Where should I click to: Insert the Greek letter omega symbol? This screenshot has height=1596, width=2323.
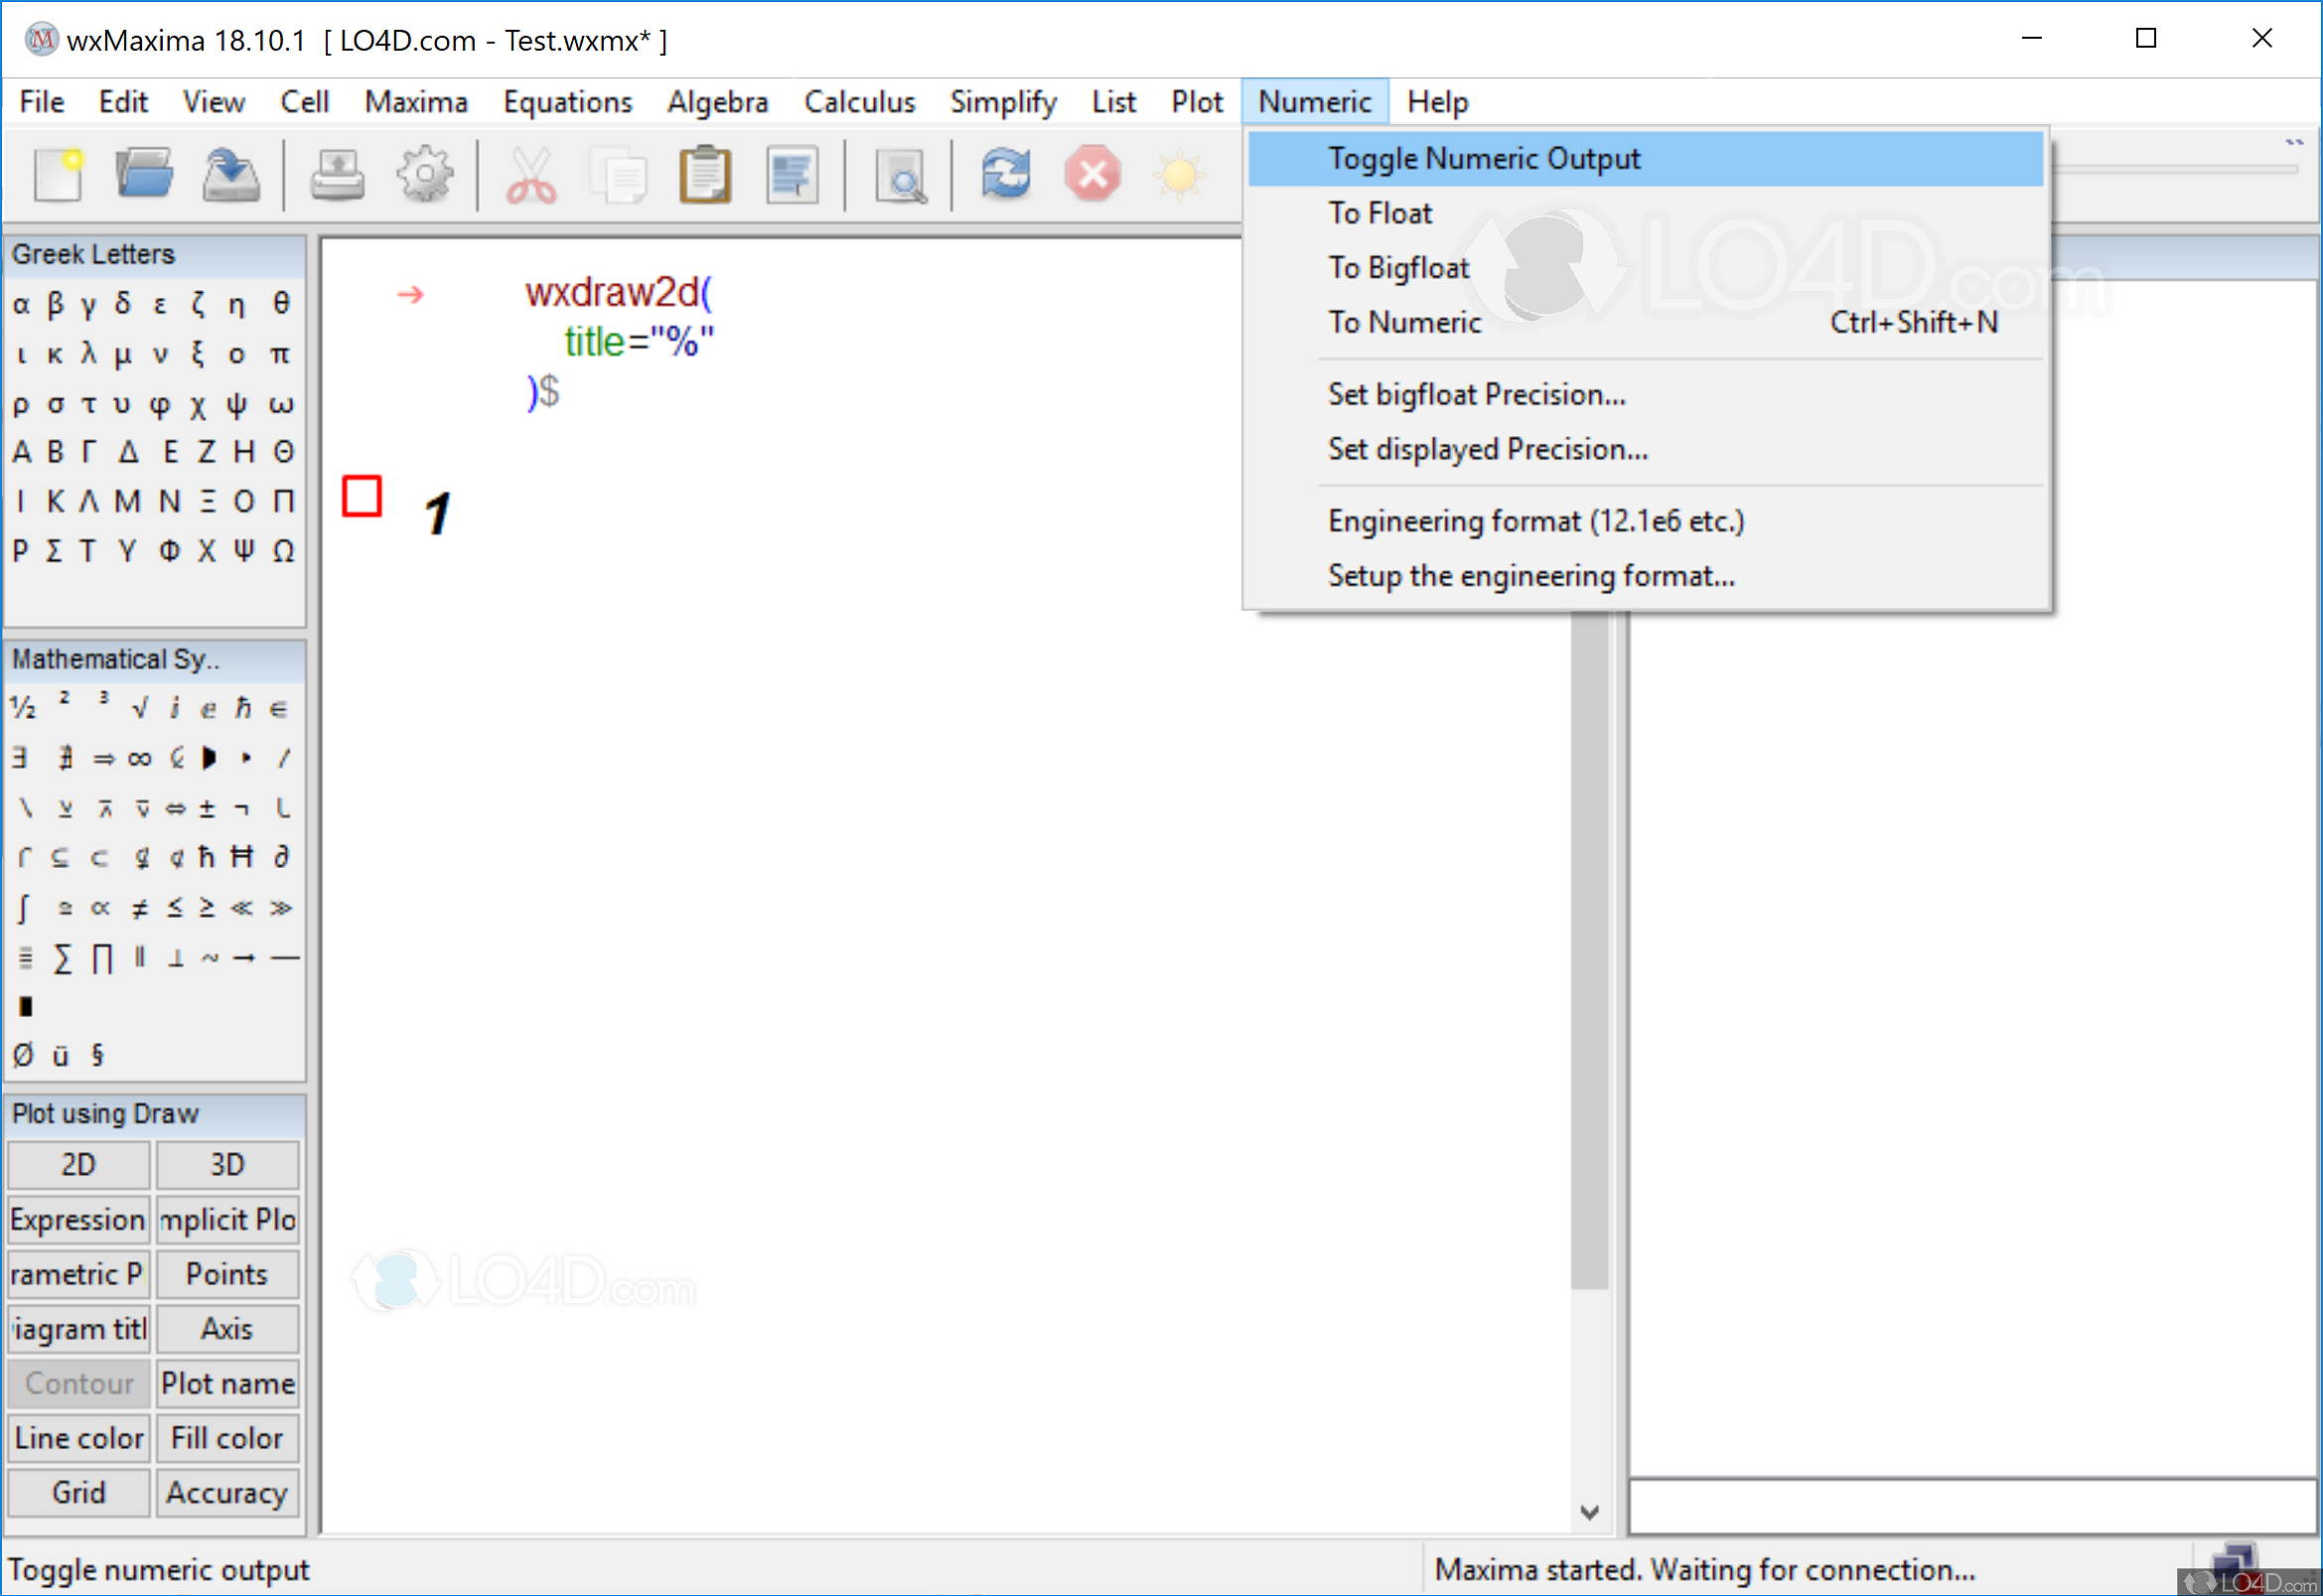281,404
